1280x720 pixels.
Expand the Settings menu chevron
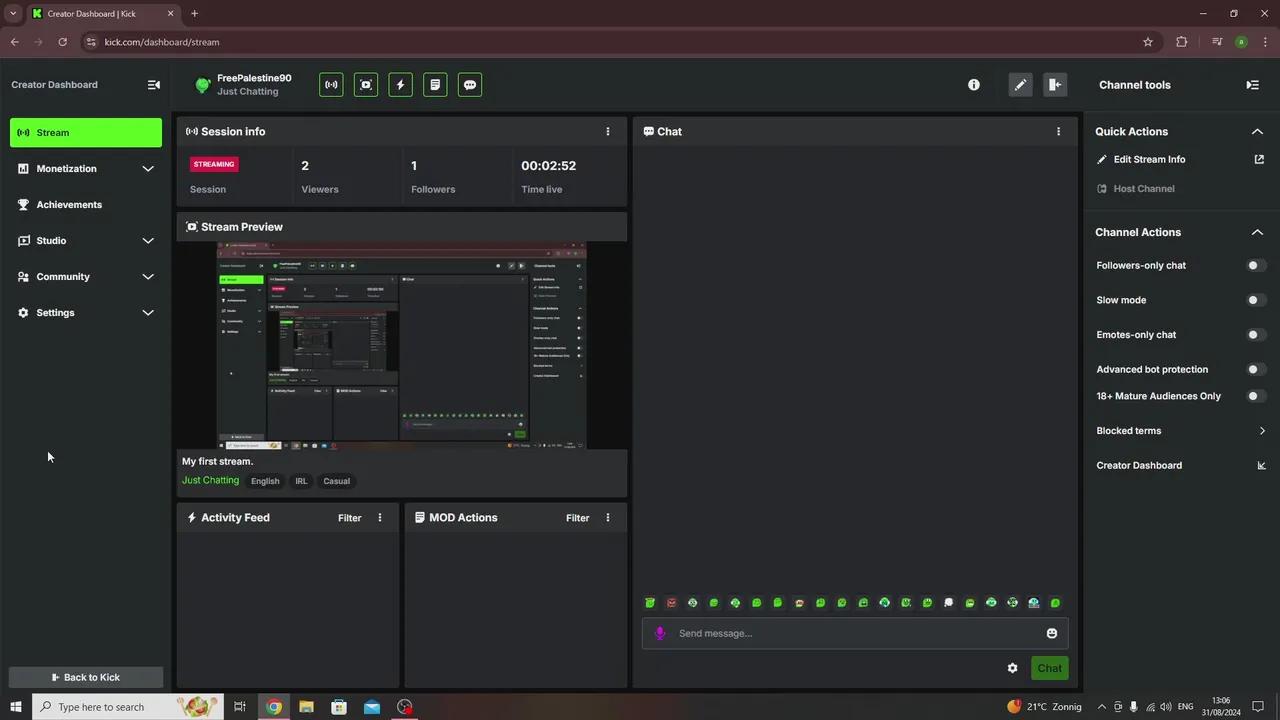[x=148, y=313]
